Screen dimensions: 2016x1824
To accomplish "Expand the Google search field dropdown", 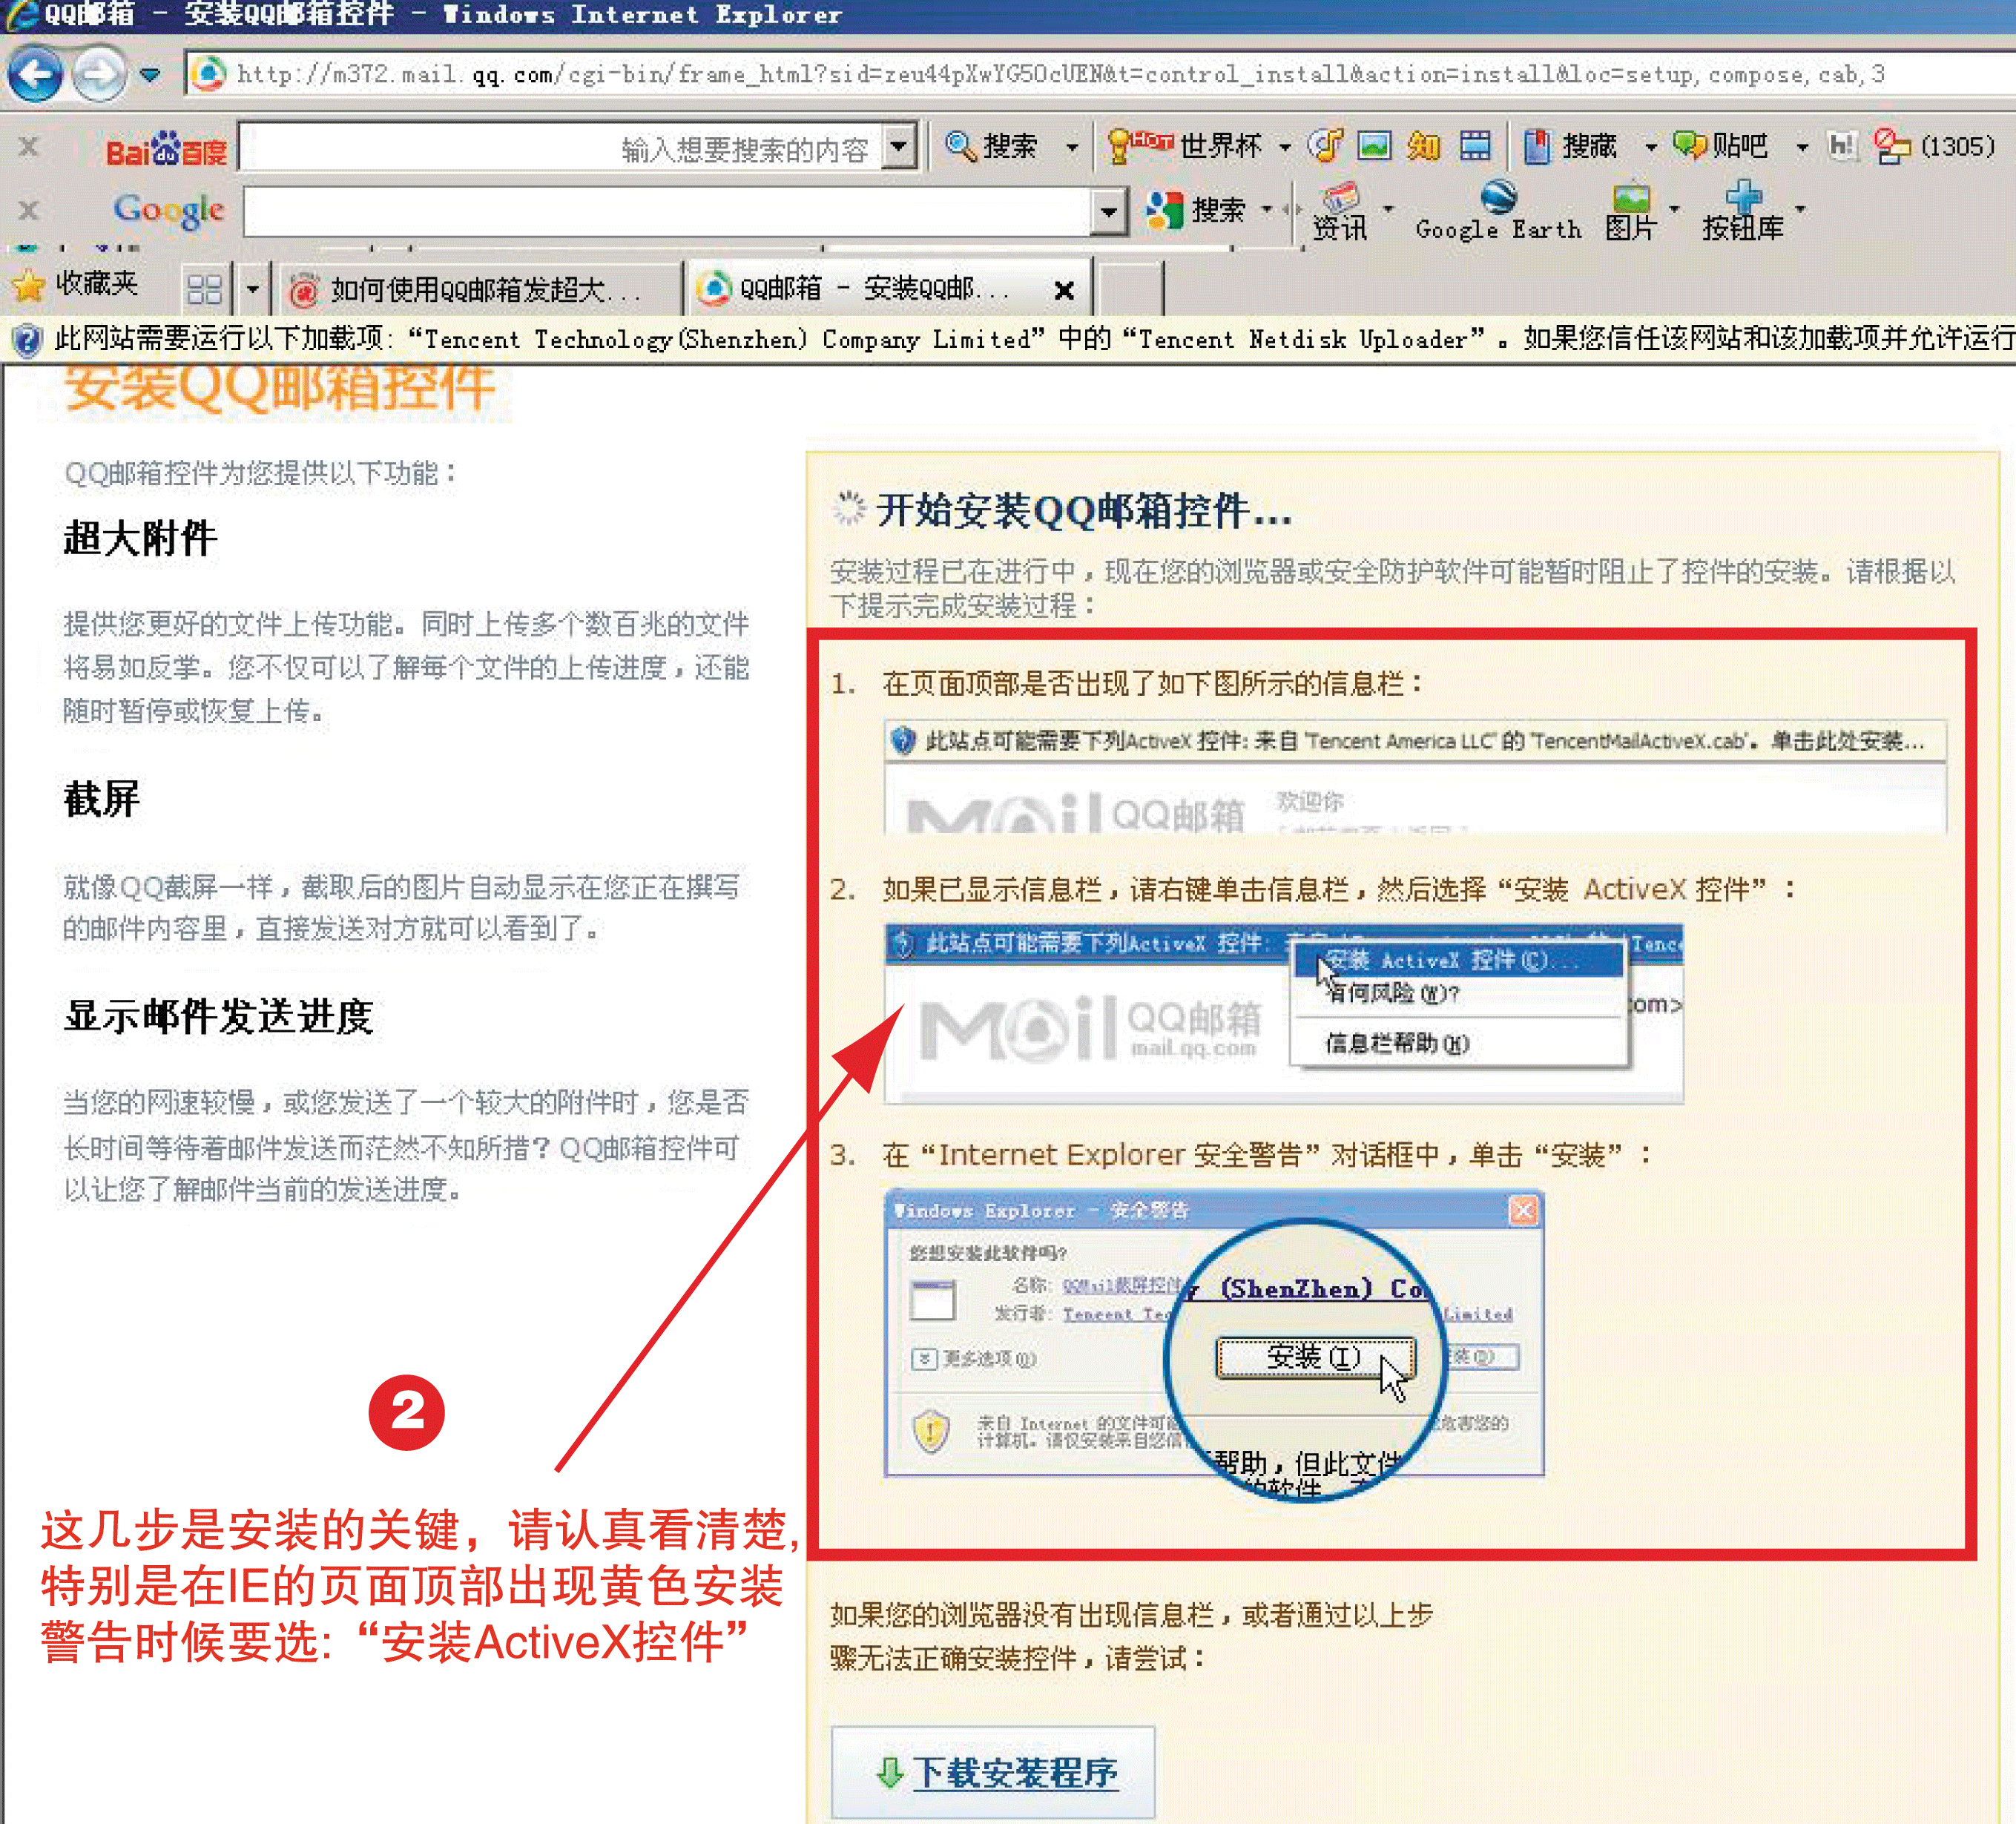I will point(1108,212).
